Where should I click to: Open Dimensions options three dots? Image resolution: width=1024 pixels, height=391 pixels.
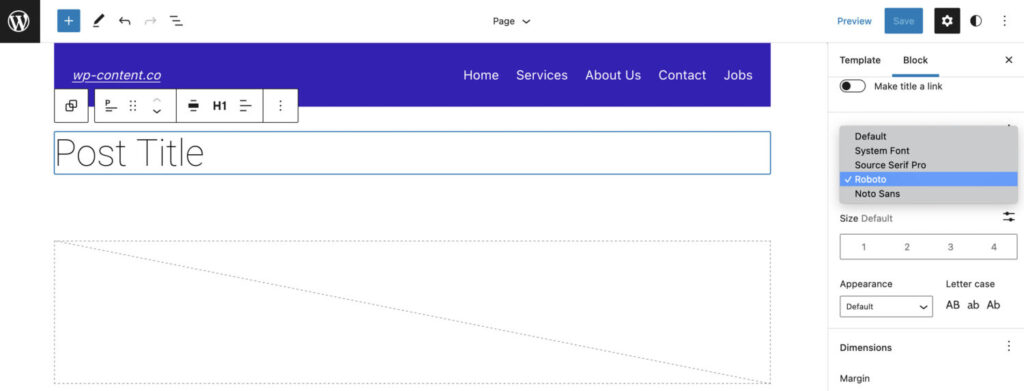1009,347
